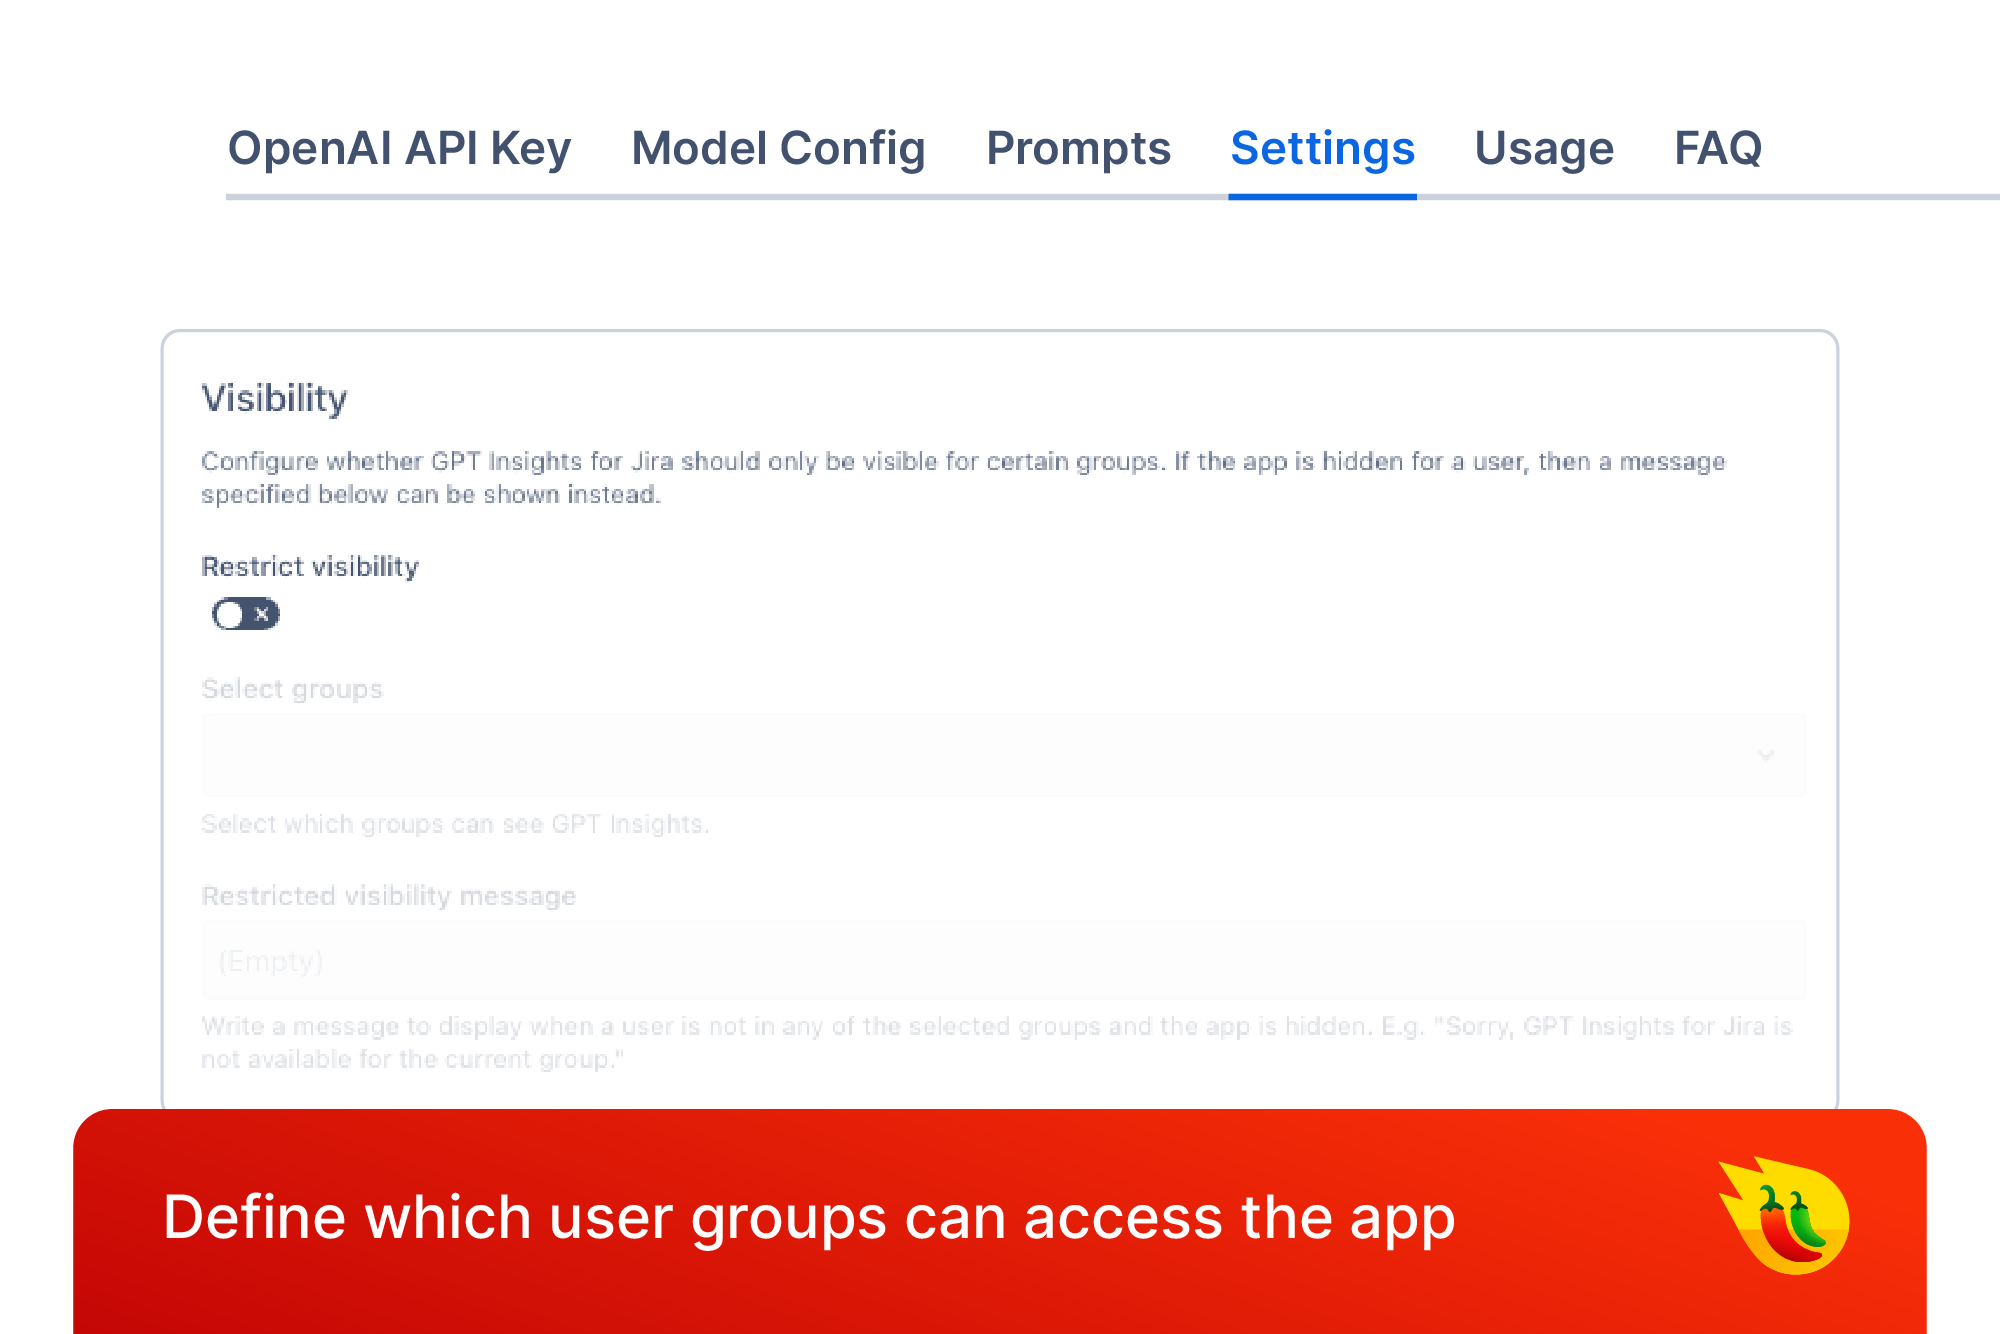The width and height of the screenshot is (2000, 1334).
Task: Enable the Restrict visibility toggle
Action: [x=245, y=614]
